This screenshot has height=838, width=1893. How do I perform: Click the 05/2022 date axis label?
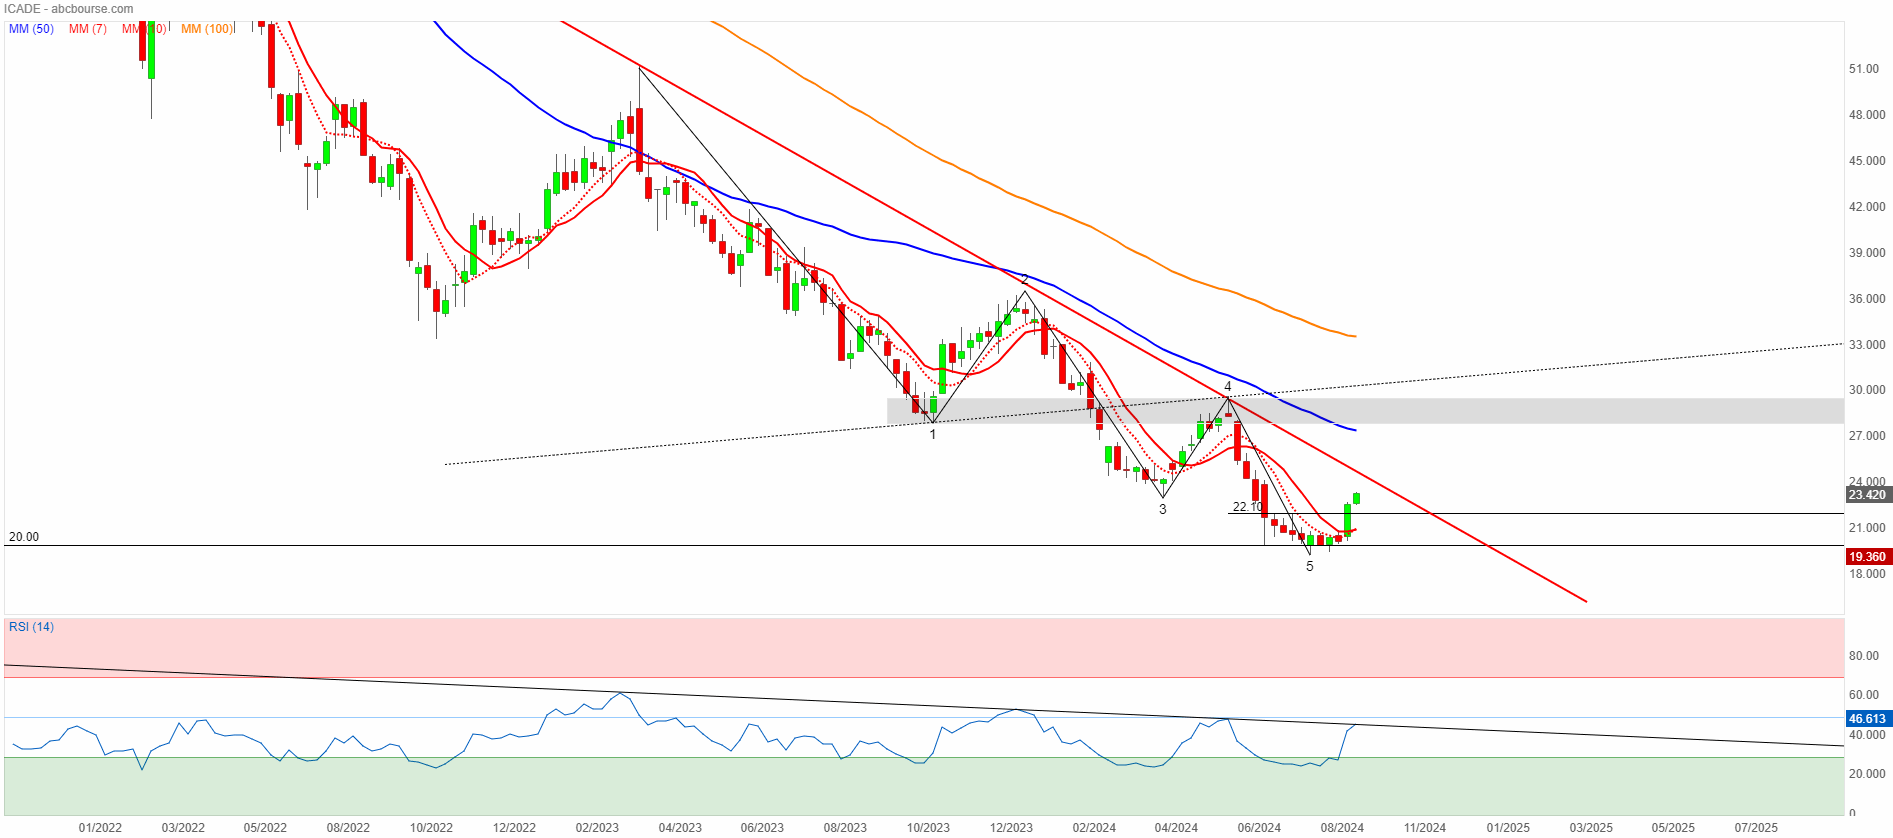tap(265, 828)
